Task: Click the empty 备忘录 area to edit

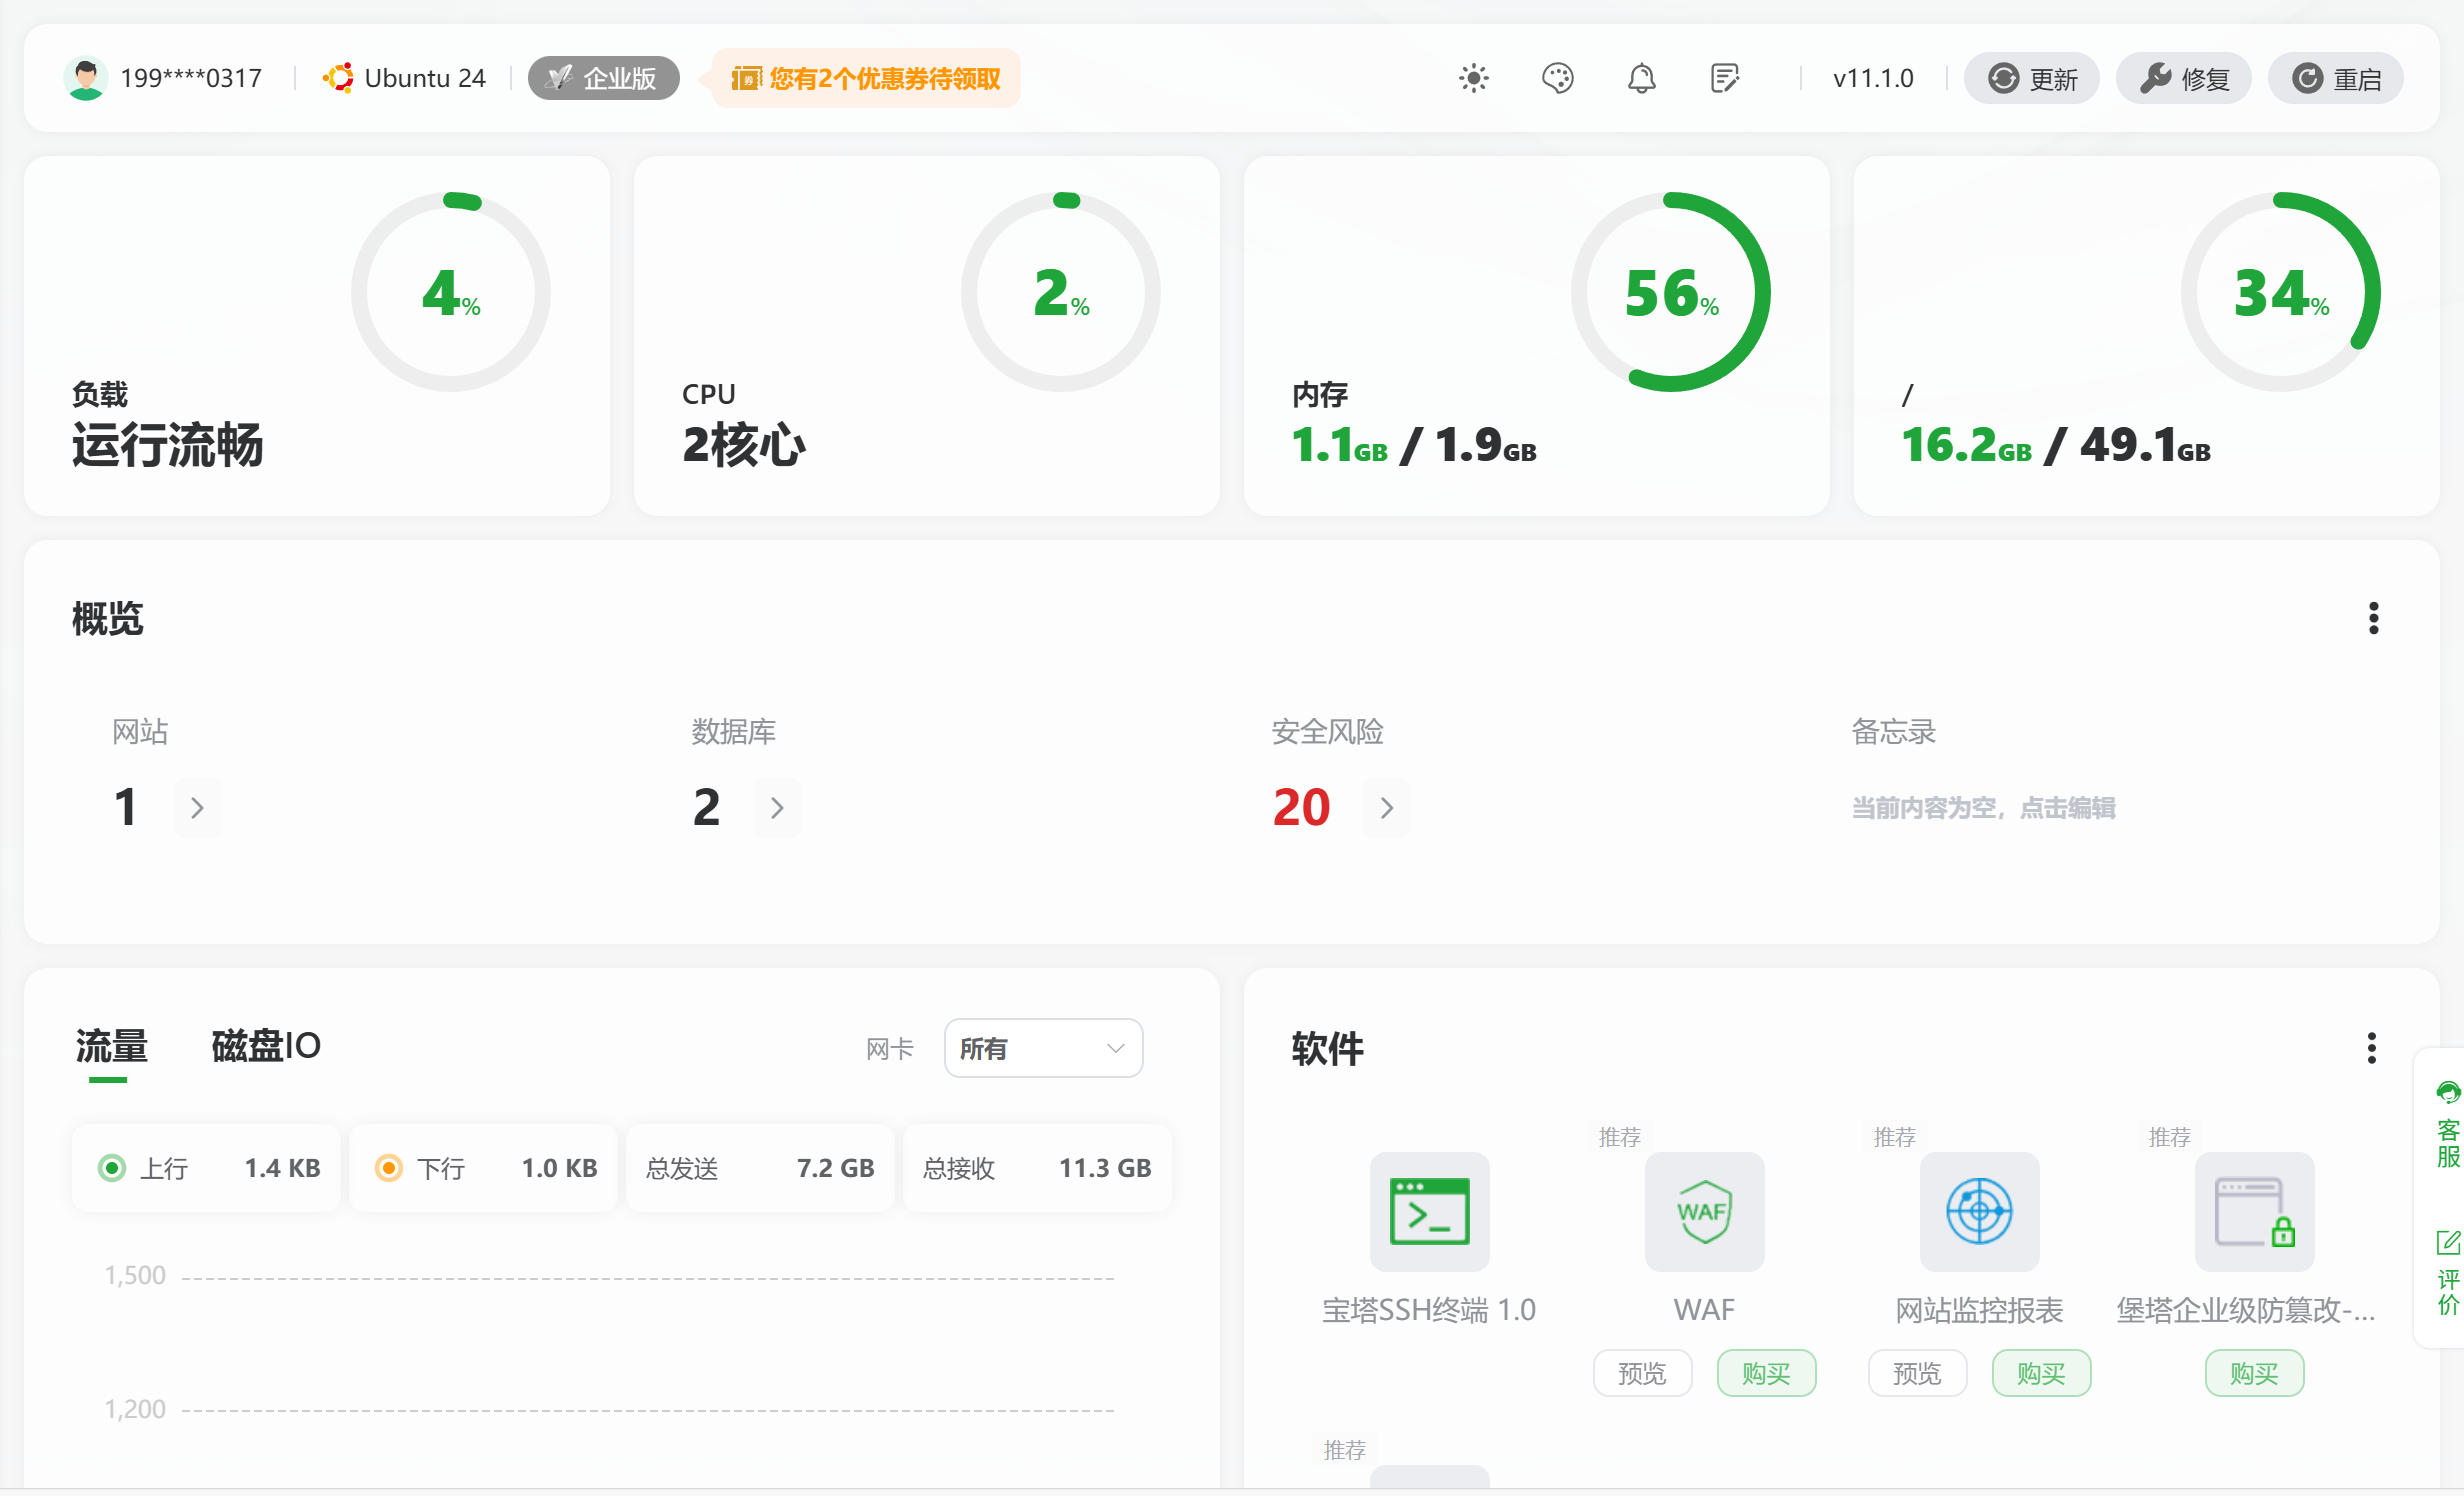Action: point(1983,807)
